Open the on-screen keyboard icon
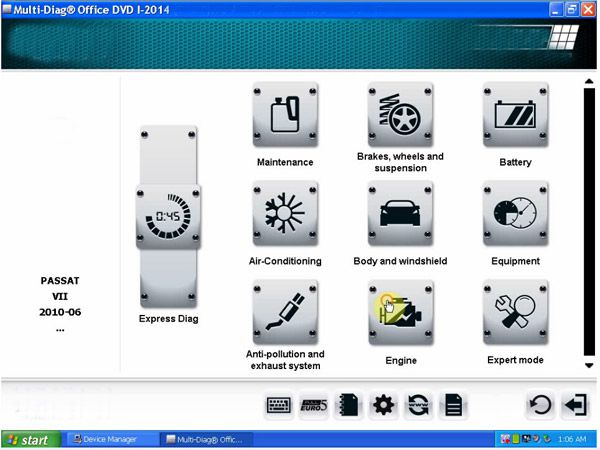Image resolution: width=600 pixels, height=450 pixels. [x=279, y=405]
